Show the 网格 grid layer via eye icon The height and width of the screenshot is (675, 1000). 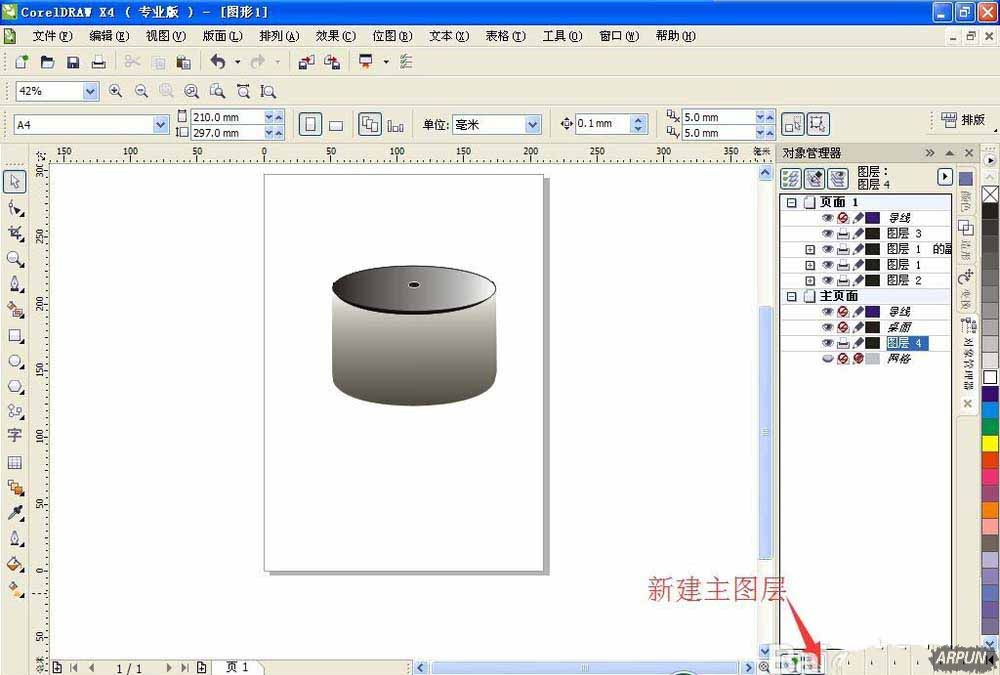tap(827, 358)
